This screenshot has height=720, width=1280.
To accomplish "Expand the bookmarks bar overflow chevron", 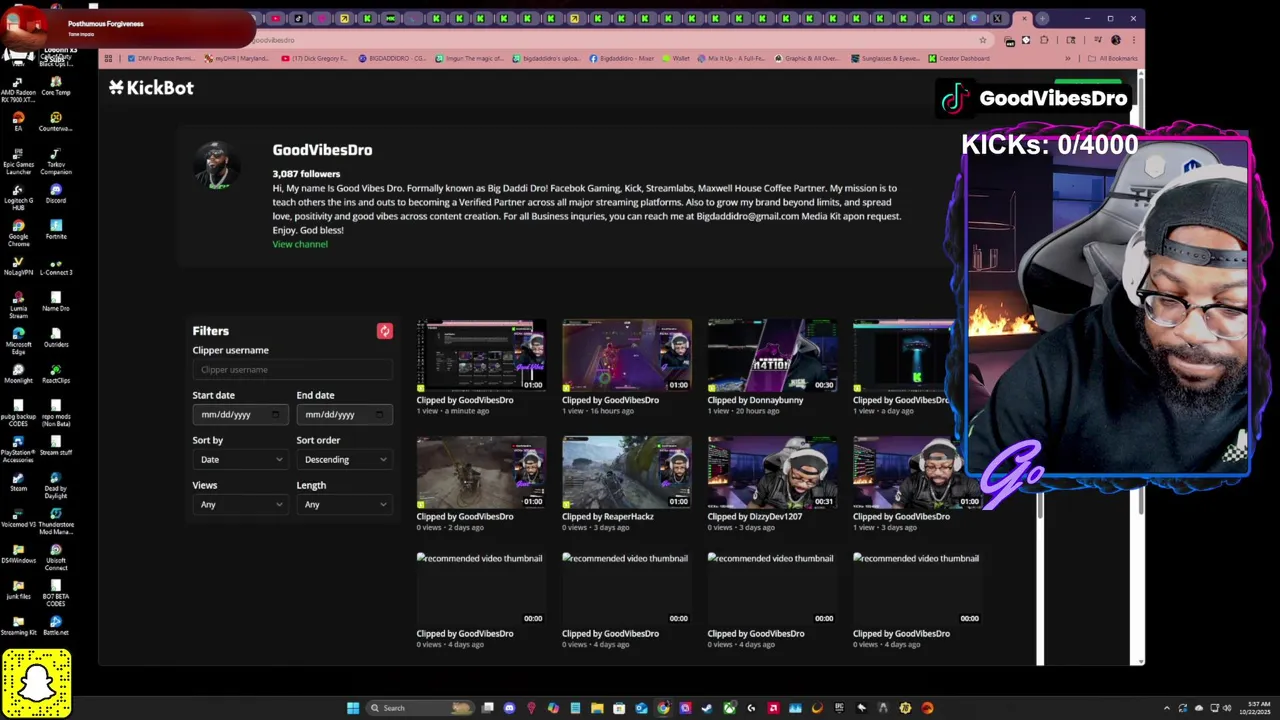I will point(1067,58).
